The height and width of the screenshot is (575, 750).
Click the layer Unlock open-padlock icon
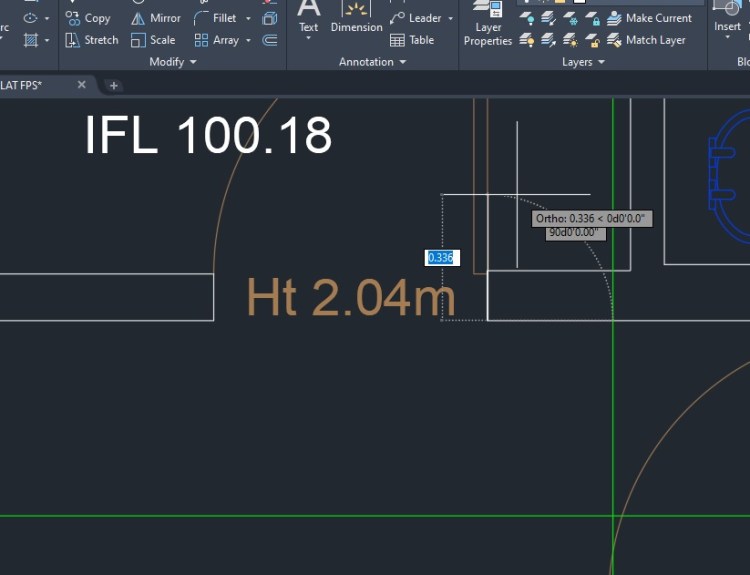point(593,40)
